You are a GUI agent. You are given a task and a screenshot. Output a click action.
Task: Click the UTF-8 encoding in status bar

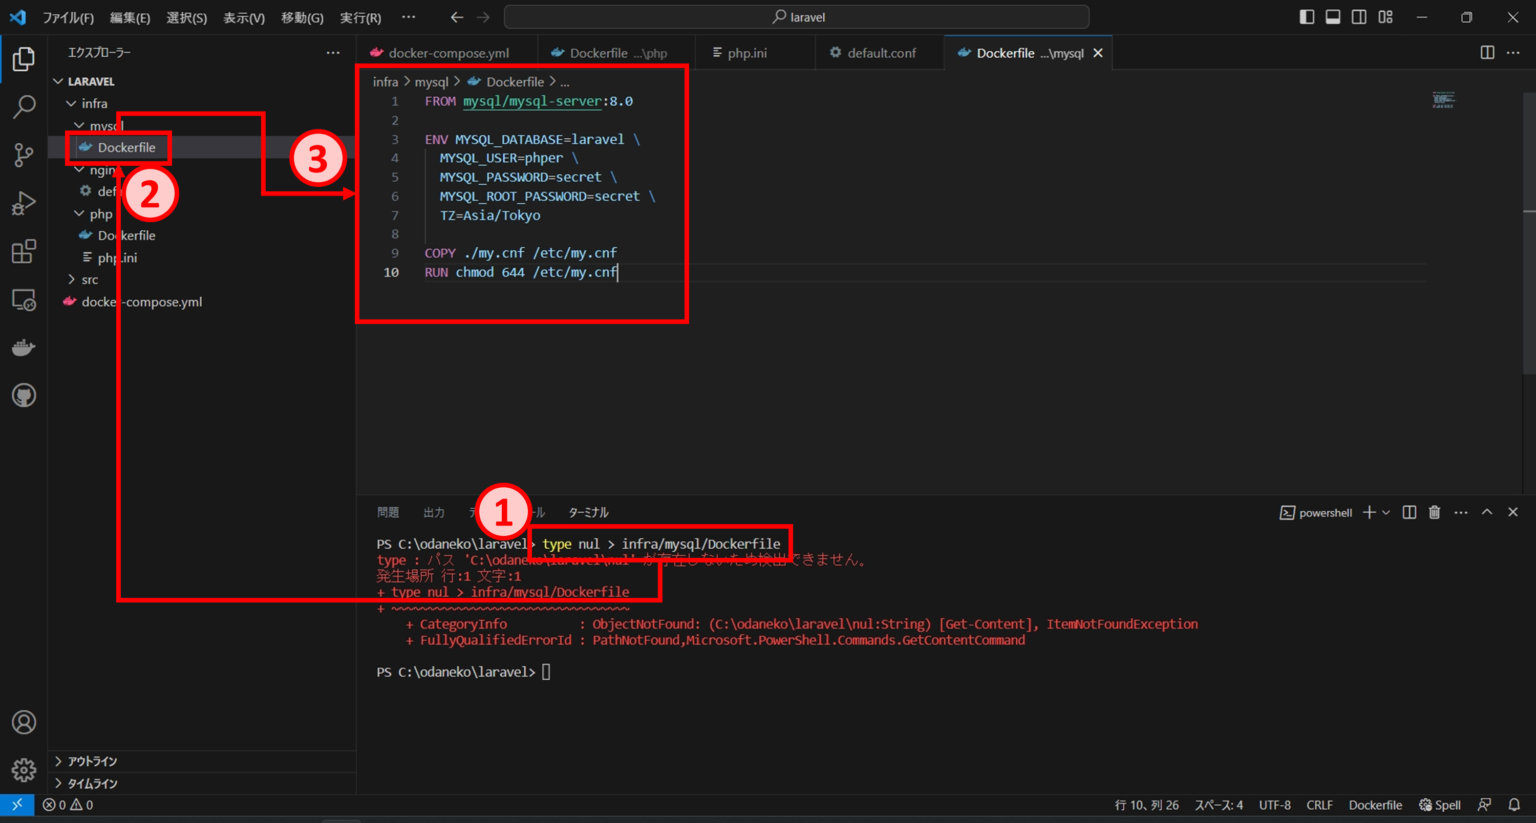click(1275, 804)
